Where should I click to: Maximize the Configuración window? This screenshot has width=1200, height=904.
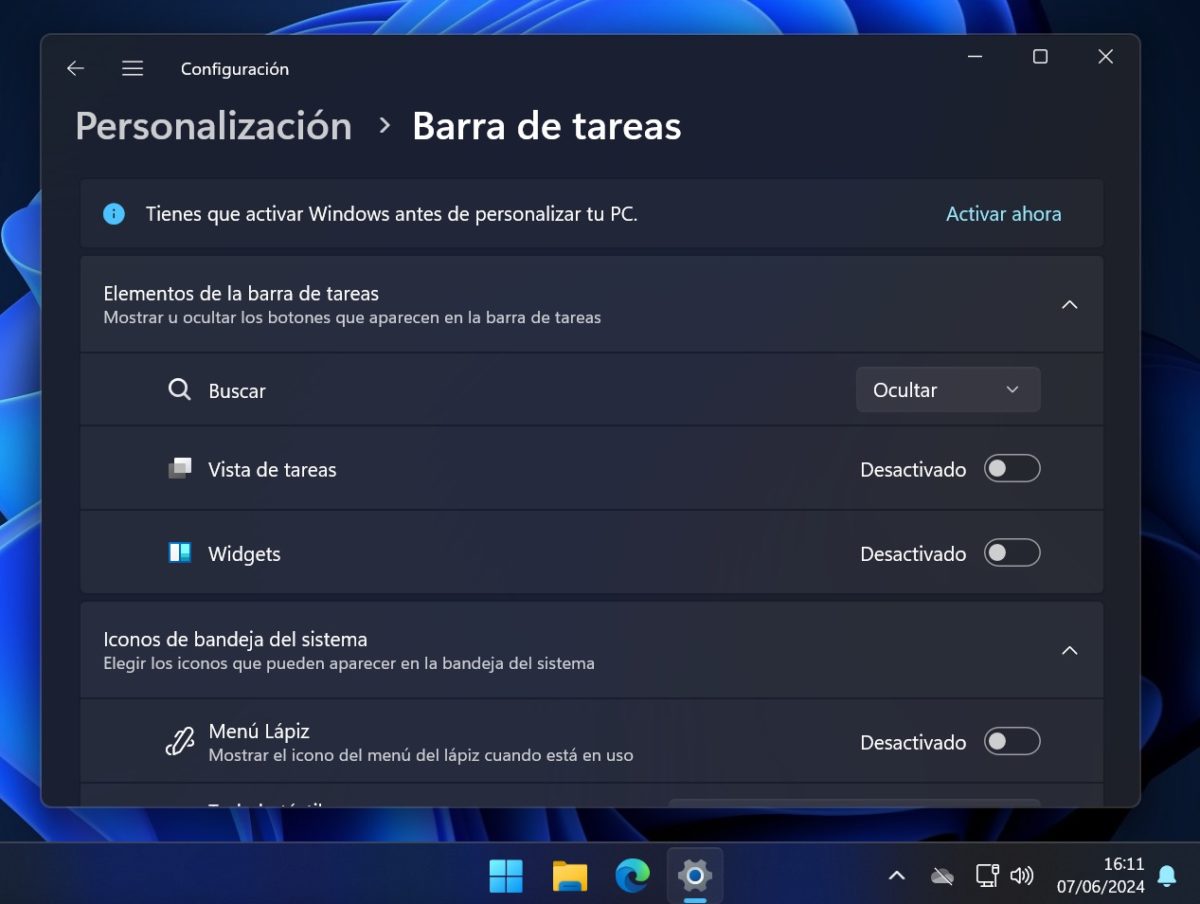(1040, 57)
